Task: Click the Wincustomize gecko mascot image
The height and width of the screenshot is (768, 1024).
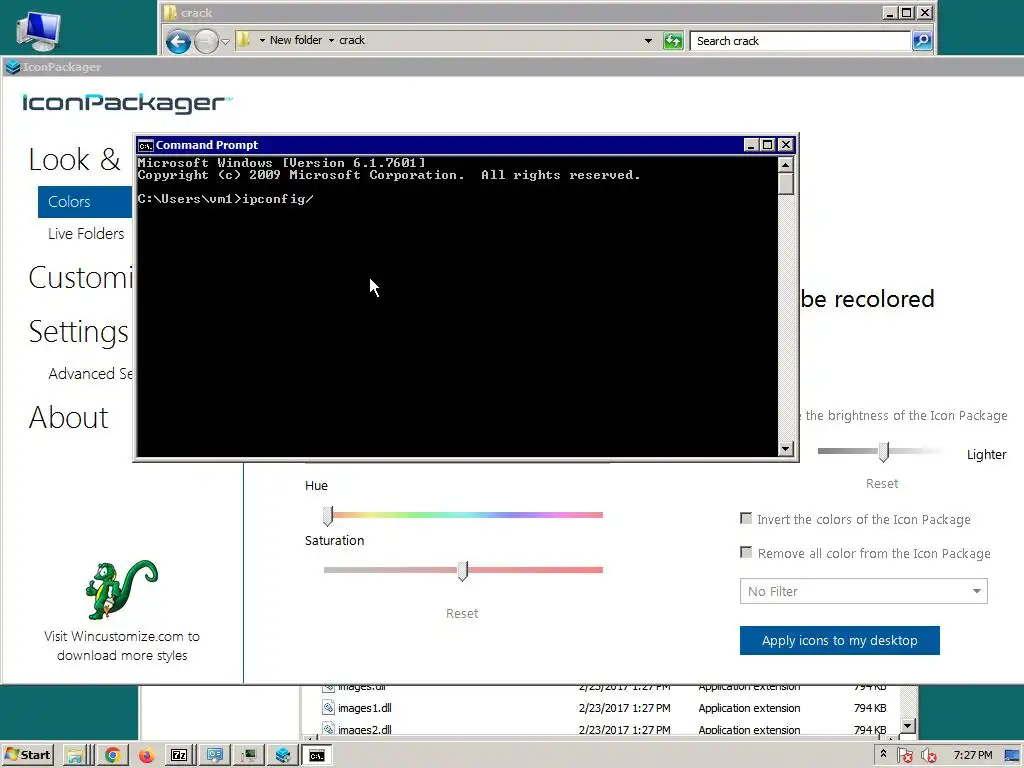Action: 121,589
